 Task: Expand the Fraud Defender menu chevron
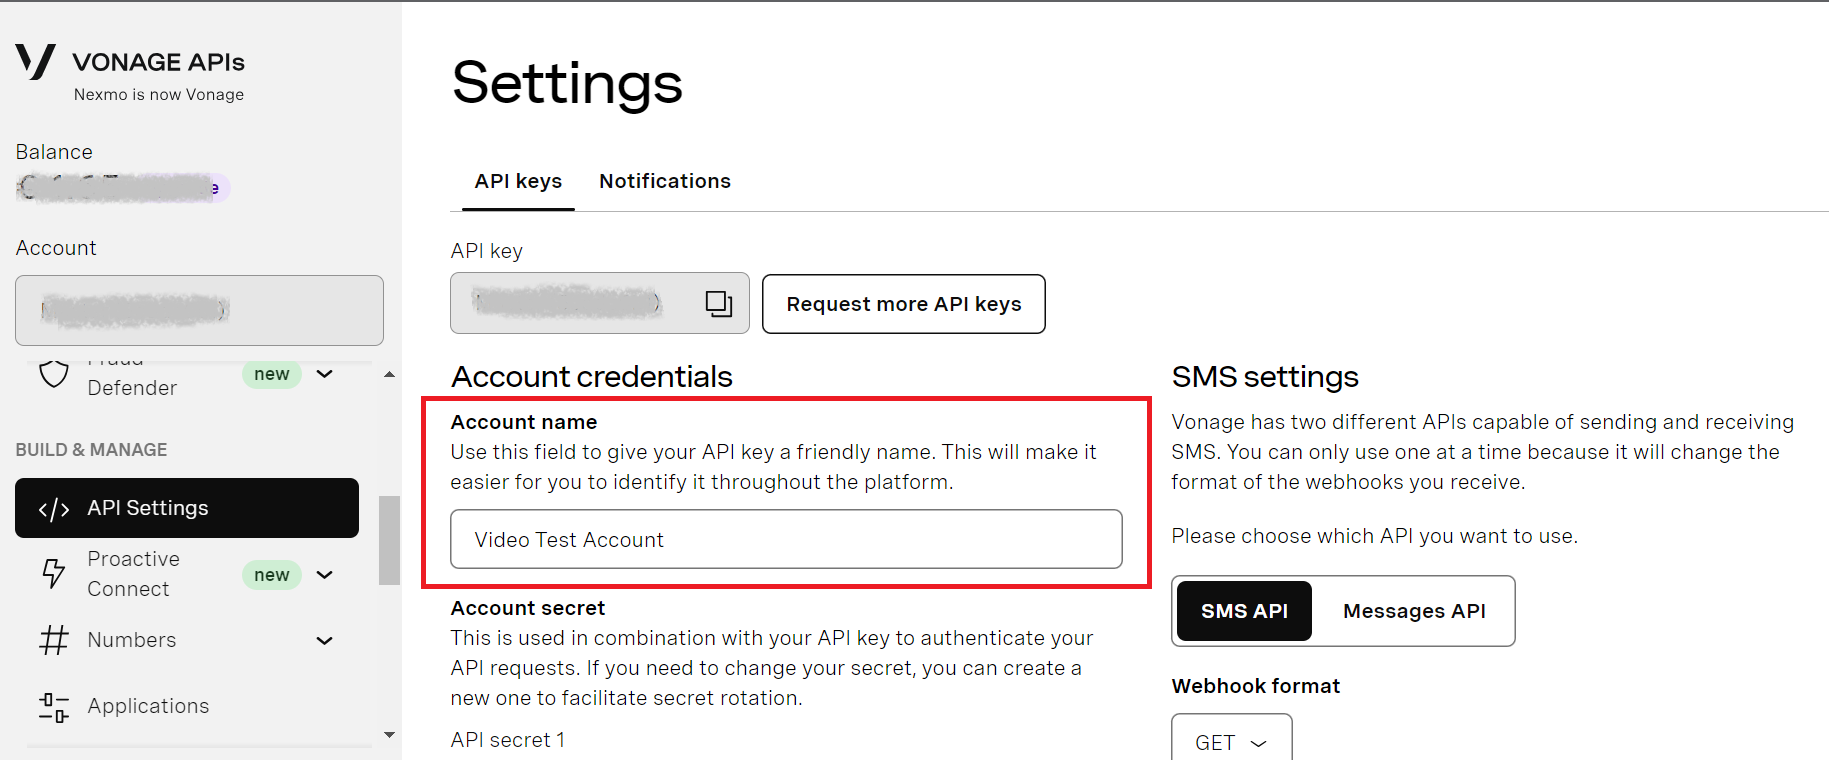[x=324, y=374]
